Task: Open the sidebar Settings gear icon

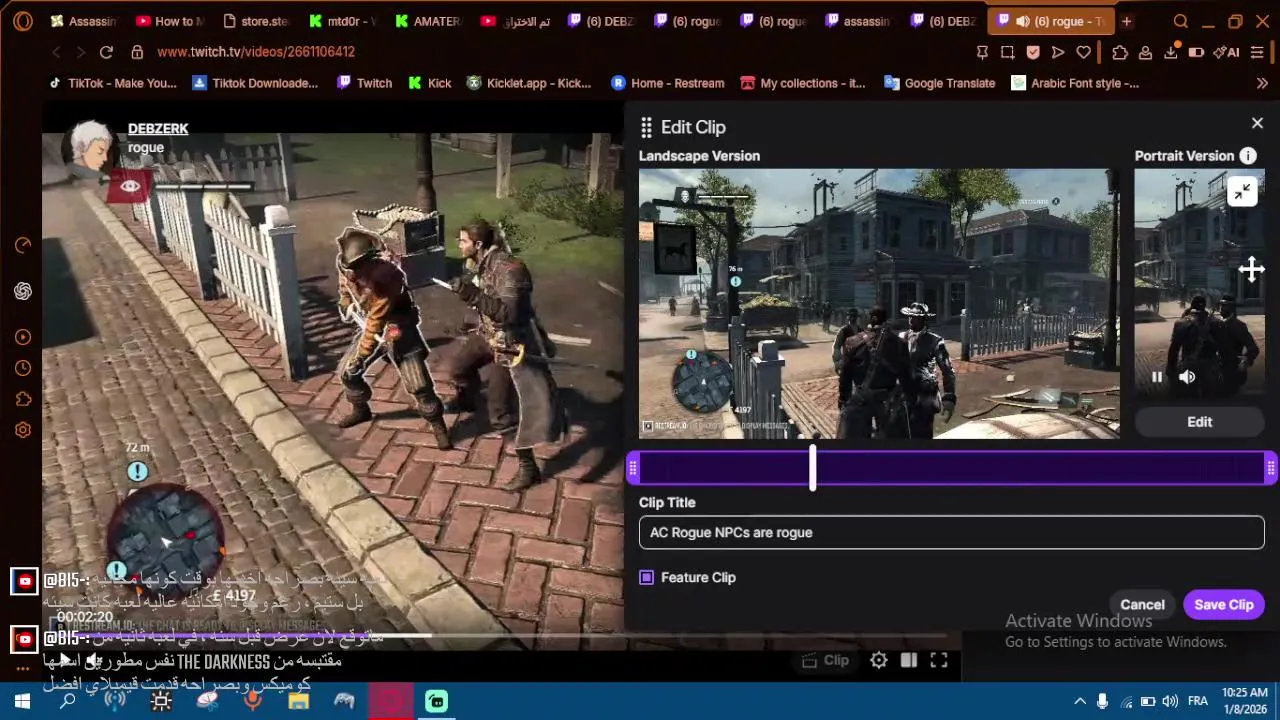Action: point(23,430)
